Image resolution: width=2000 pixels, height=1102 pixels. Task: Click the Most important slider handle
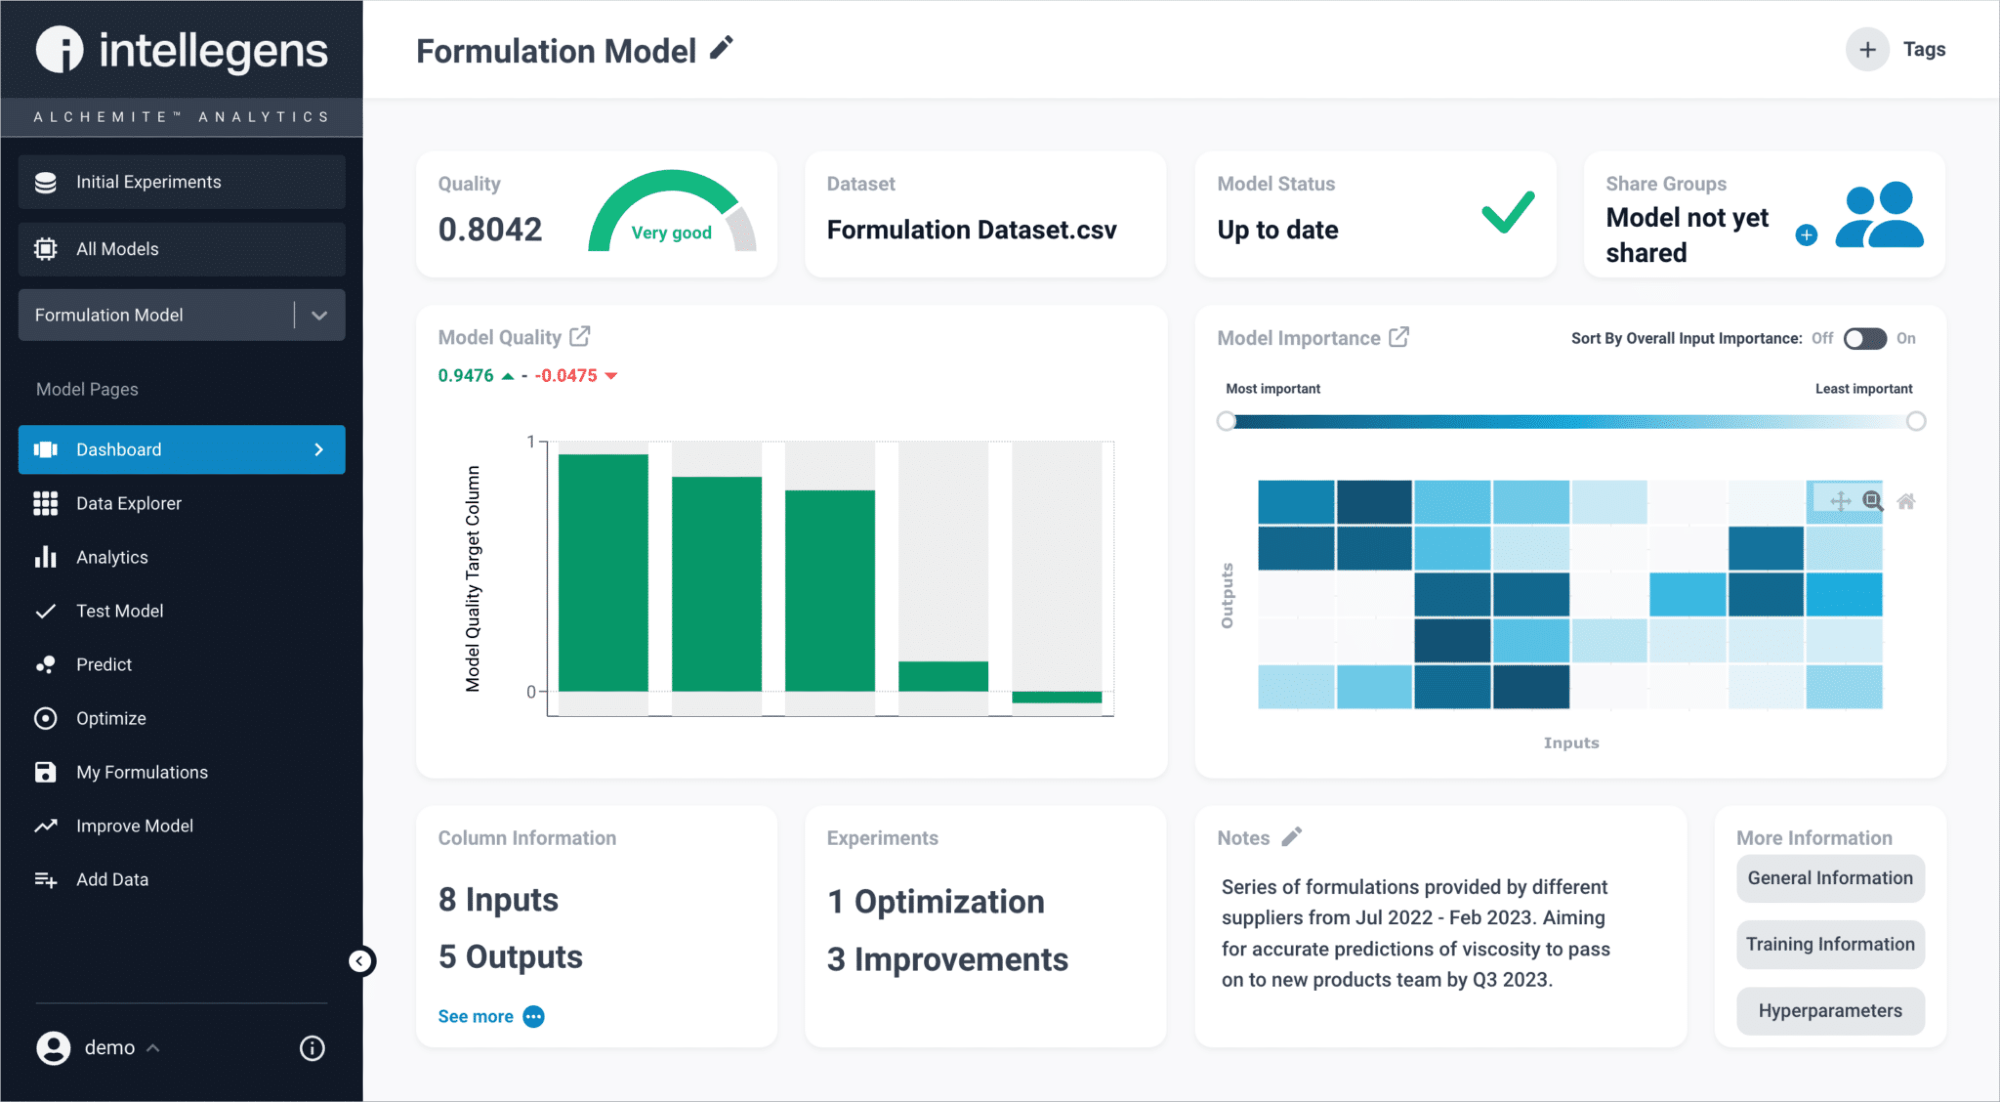click(x=1226, y=421)
